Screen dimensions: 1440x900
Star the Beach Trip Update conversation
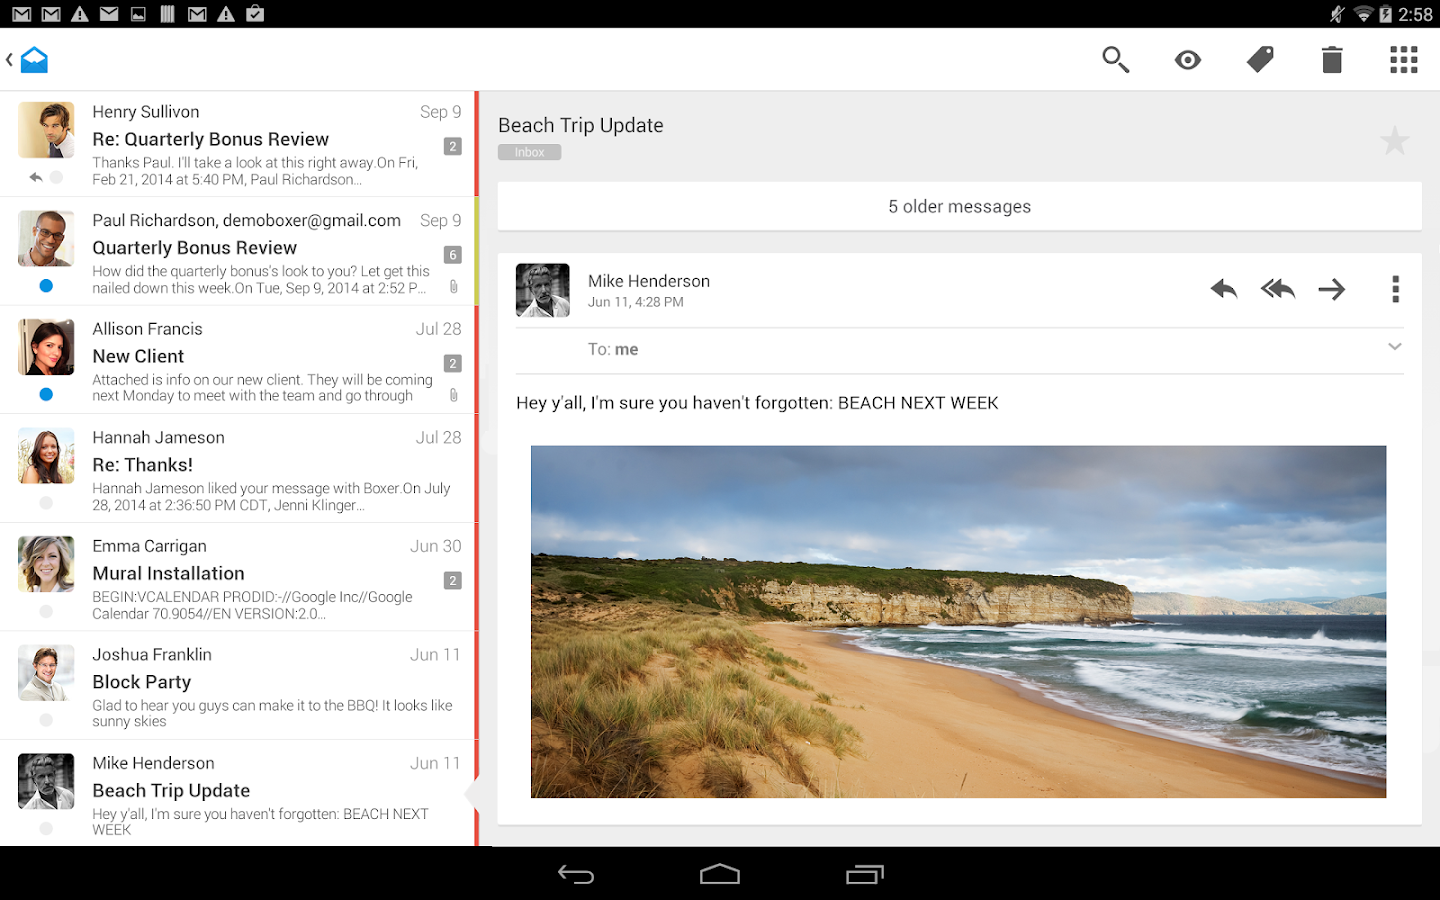pos(1394,140)
